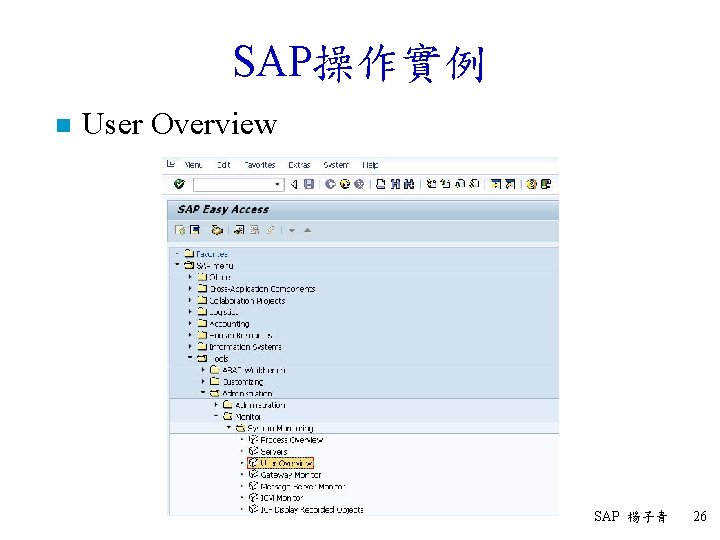The width and height of the screenshot is (720, 540).
Task: Click the green checkmark Enter icon
Action: pyautogui.click(x=179, y=184)
